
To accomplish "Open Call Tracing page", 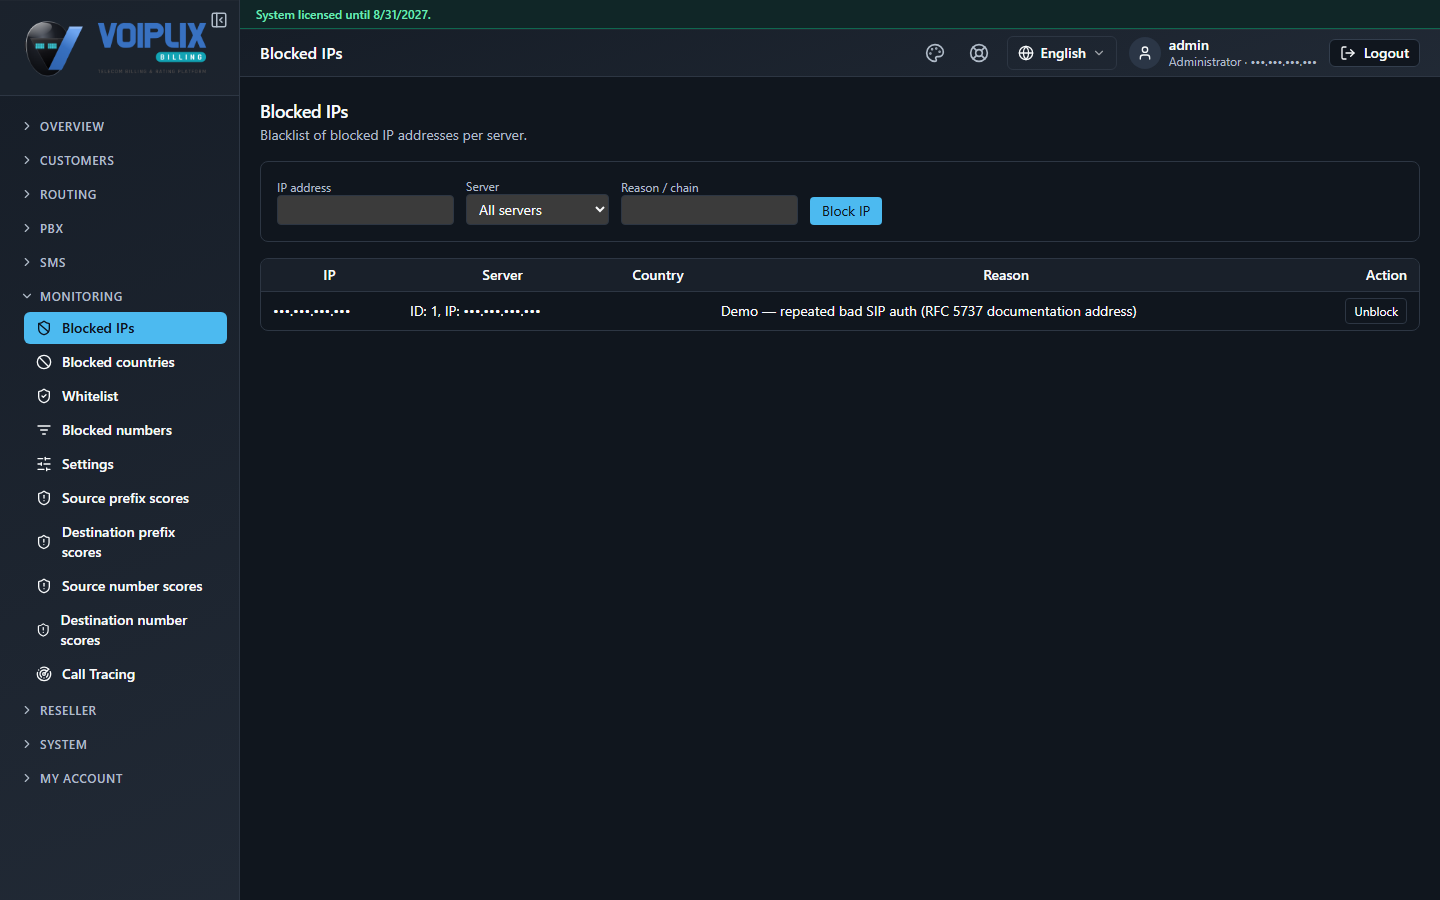I will (x=125, y=674).
